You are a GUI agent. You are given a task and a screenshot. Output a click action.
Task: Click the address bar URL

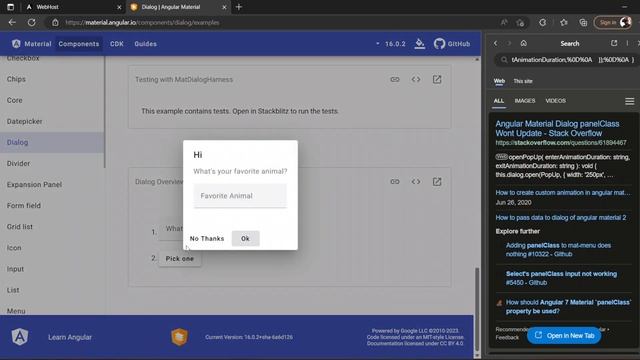[142, 22]
